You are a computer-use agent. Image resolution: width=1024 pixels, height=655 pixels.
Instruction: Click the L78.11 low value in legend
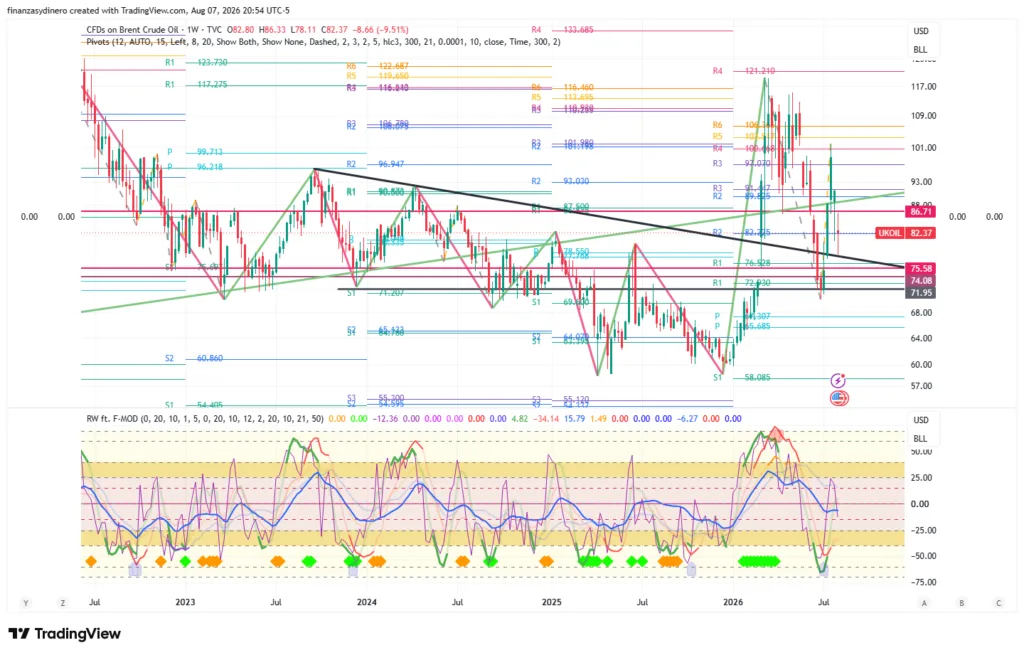(x=304, y=29)
